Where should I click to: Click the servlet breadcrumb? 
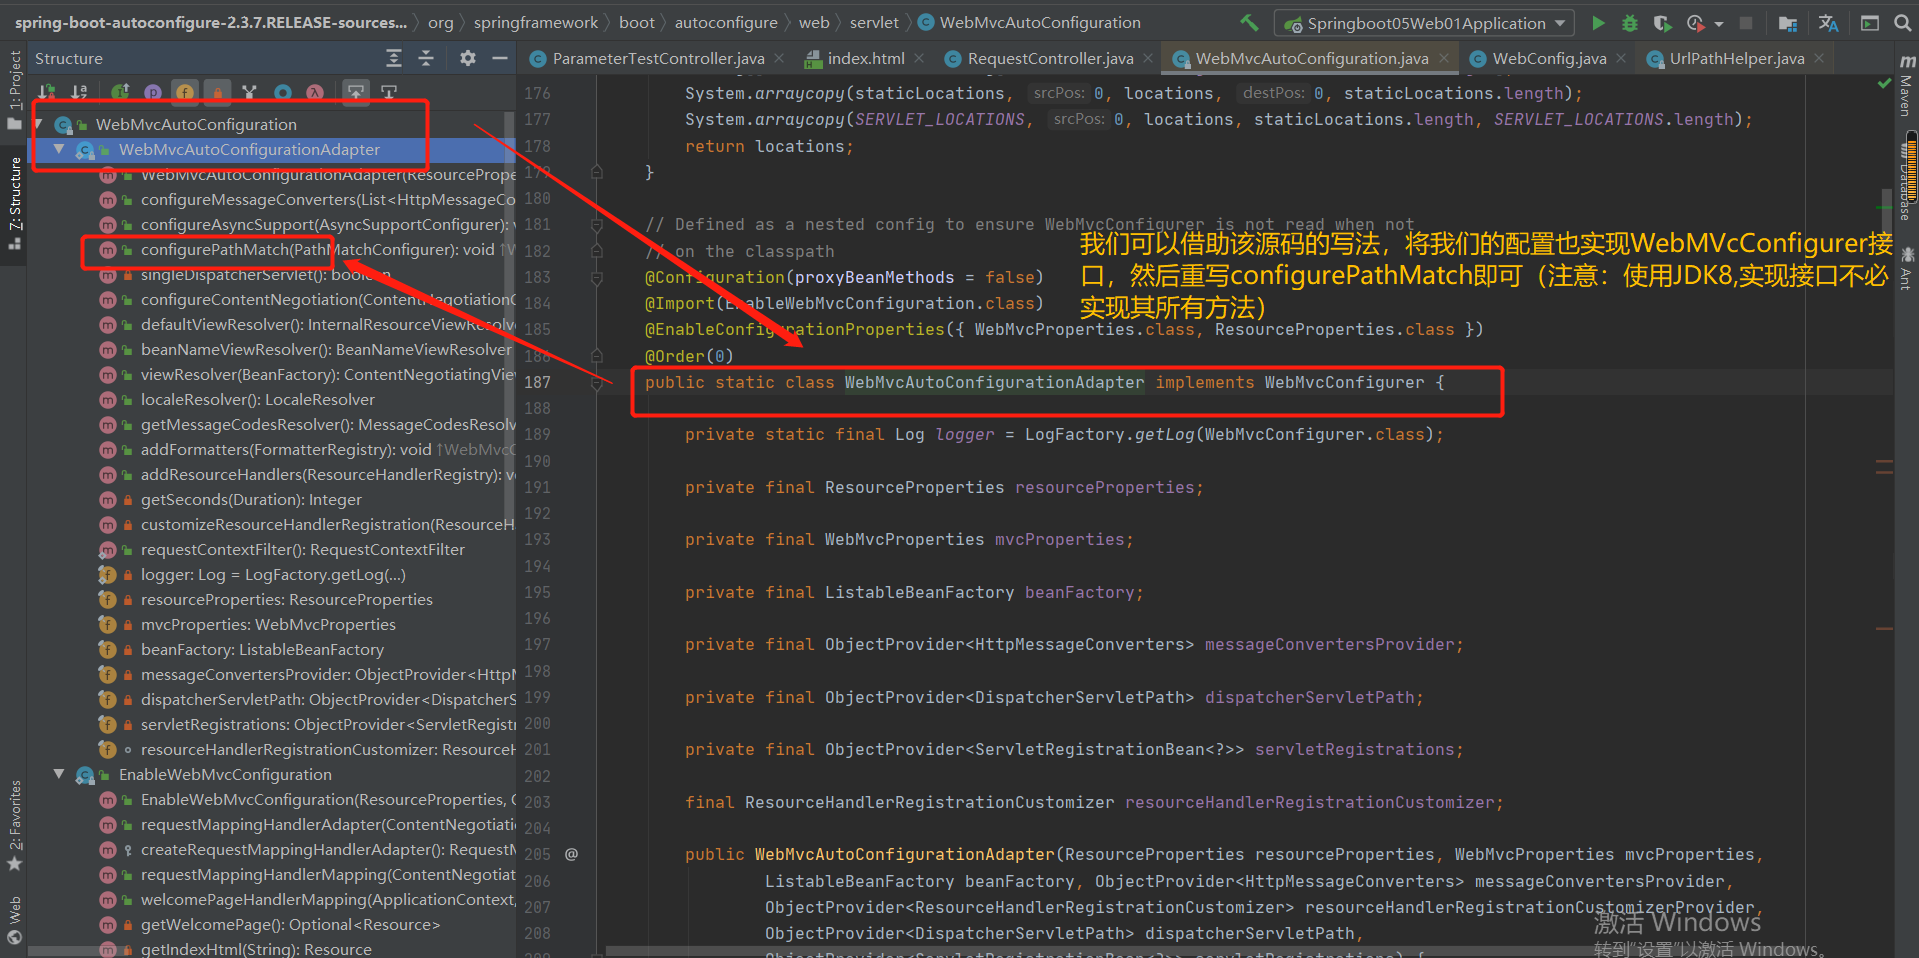874,22
